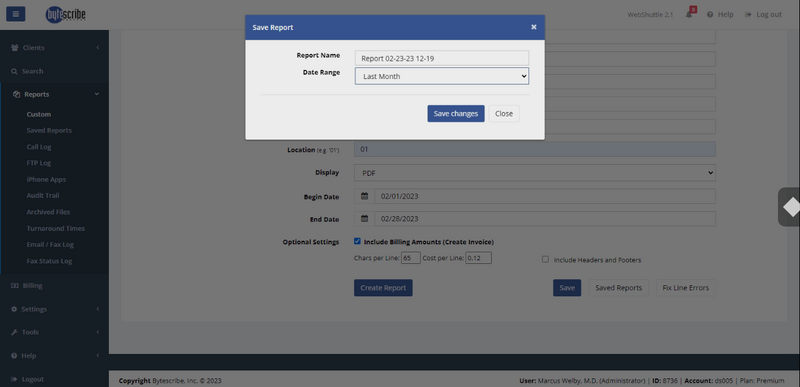The width and height of the screenshot is (800, 387).
Task: Open Audit Trail report
Action: (43, 196)
